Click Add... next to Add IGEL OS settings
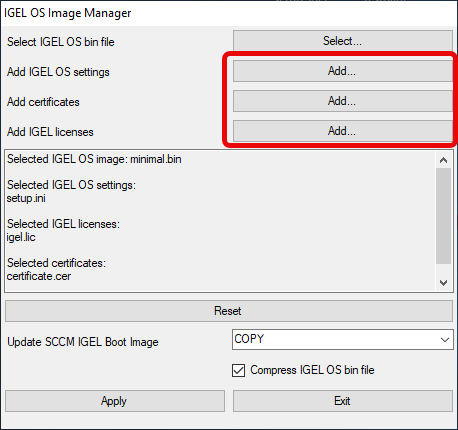This screenshot has width=458, height=430. click(343, 71)
